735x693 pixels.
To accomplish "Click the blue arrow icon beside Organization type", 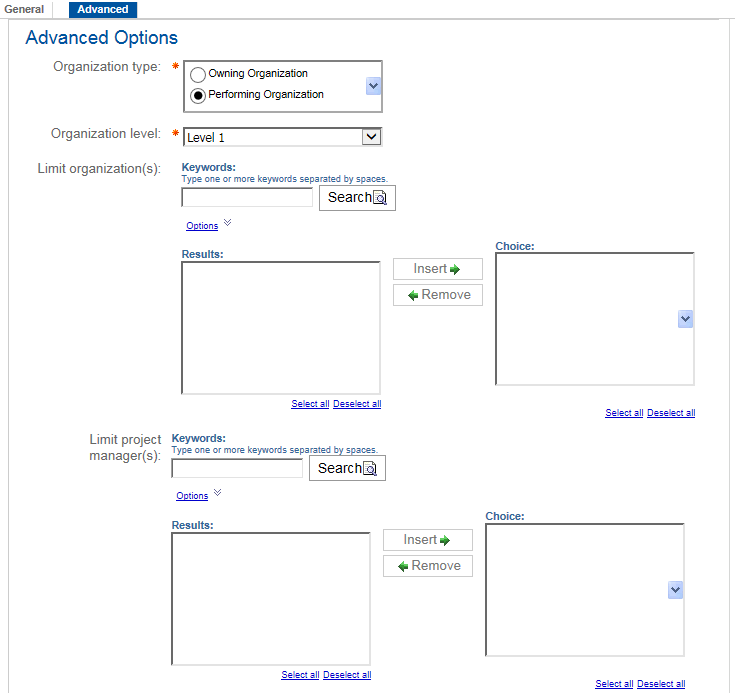I will point(373,87).
